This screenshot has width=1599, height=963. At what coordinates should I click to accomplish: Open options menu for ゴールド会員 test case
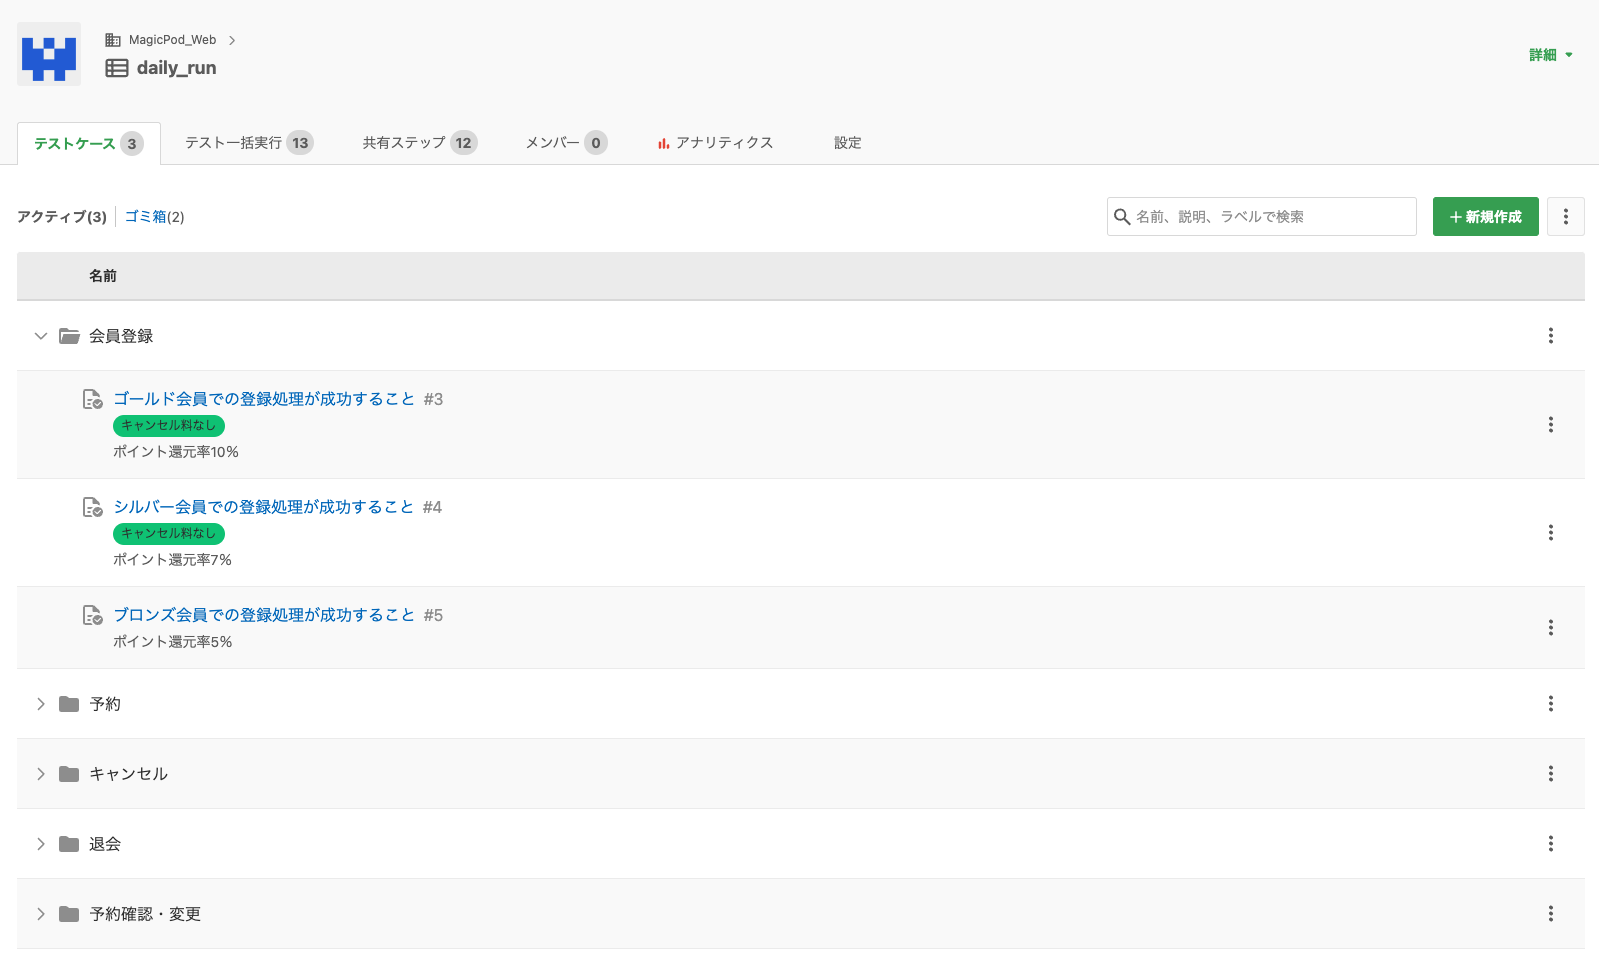[x=1550, y=425]
